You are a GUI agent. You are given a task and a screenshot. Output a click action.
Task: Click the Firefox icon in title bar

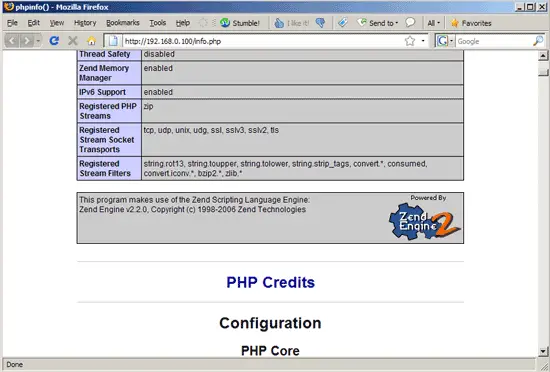click(x=9, y=7)
